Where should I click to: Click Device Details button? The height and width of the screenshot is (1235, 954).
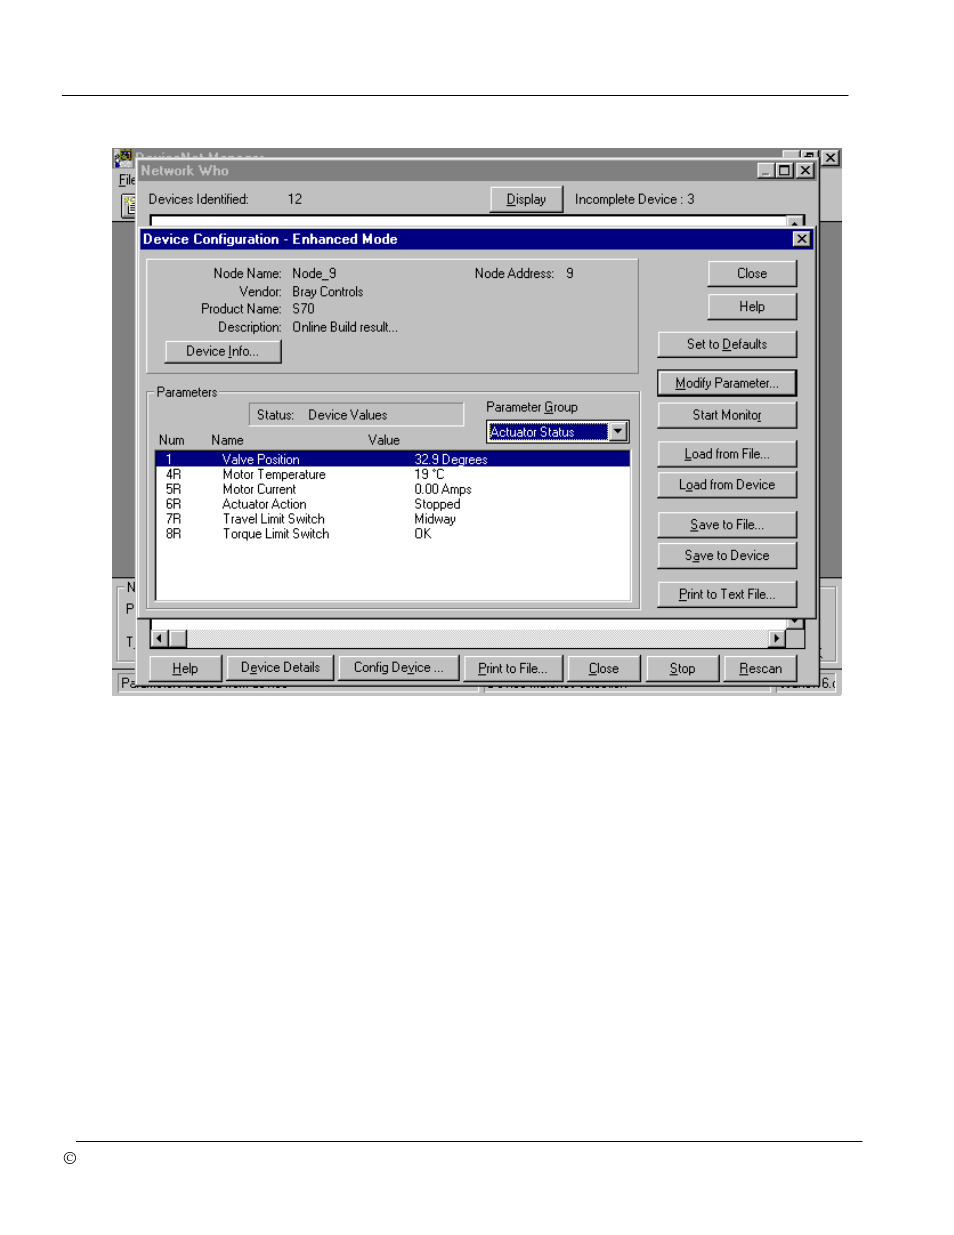click(280, 668)
